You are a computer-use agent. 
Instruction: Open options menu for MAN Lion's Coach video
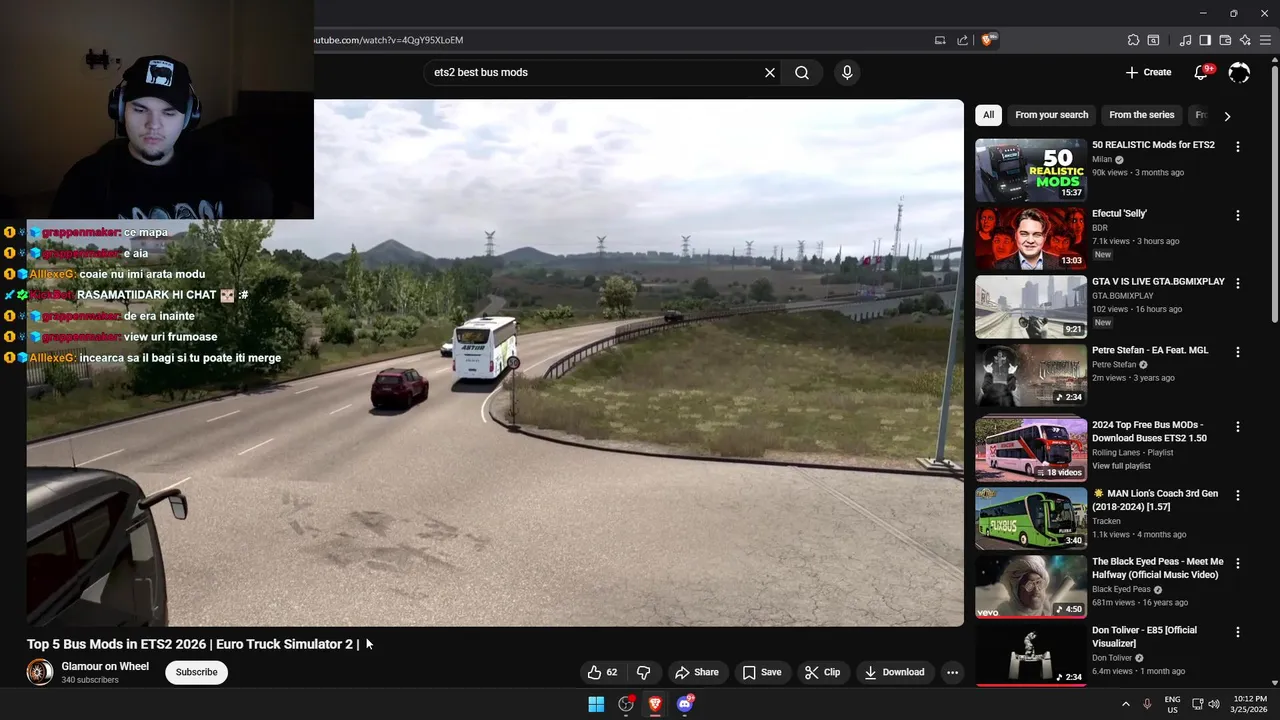tap(1238, 495)
